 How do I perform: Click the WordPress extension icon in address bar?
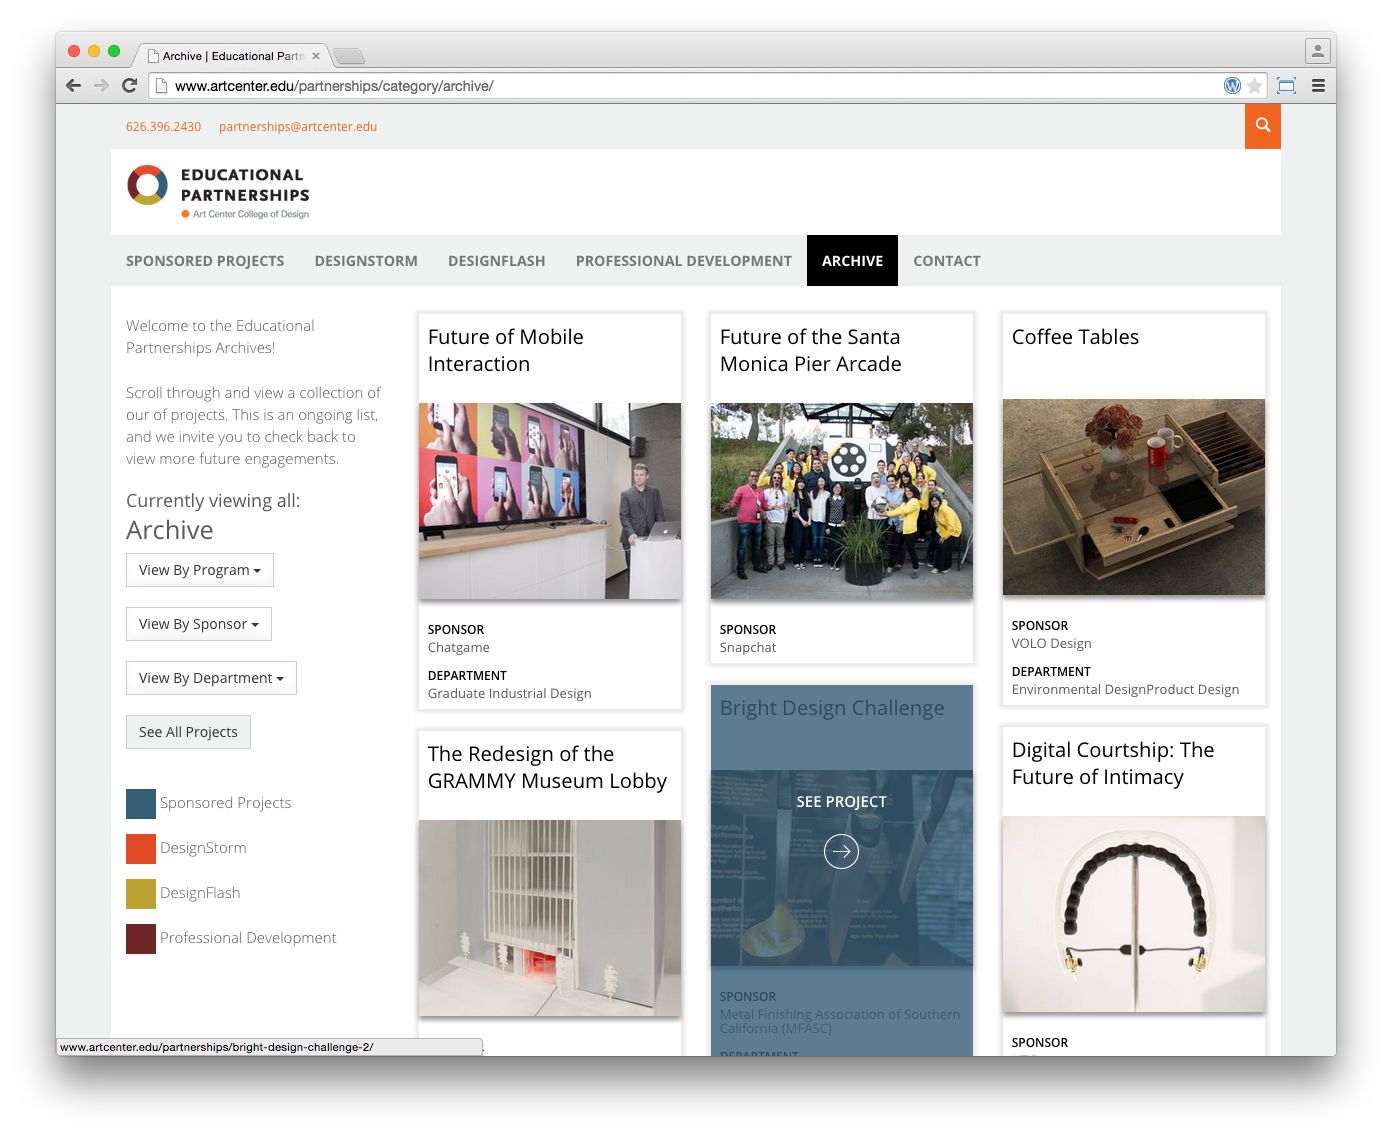[1232, 86]
